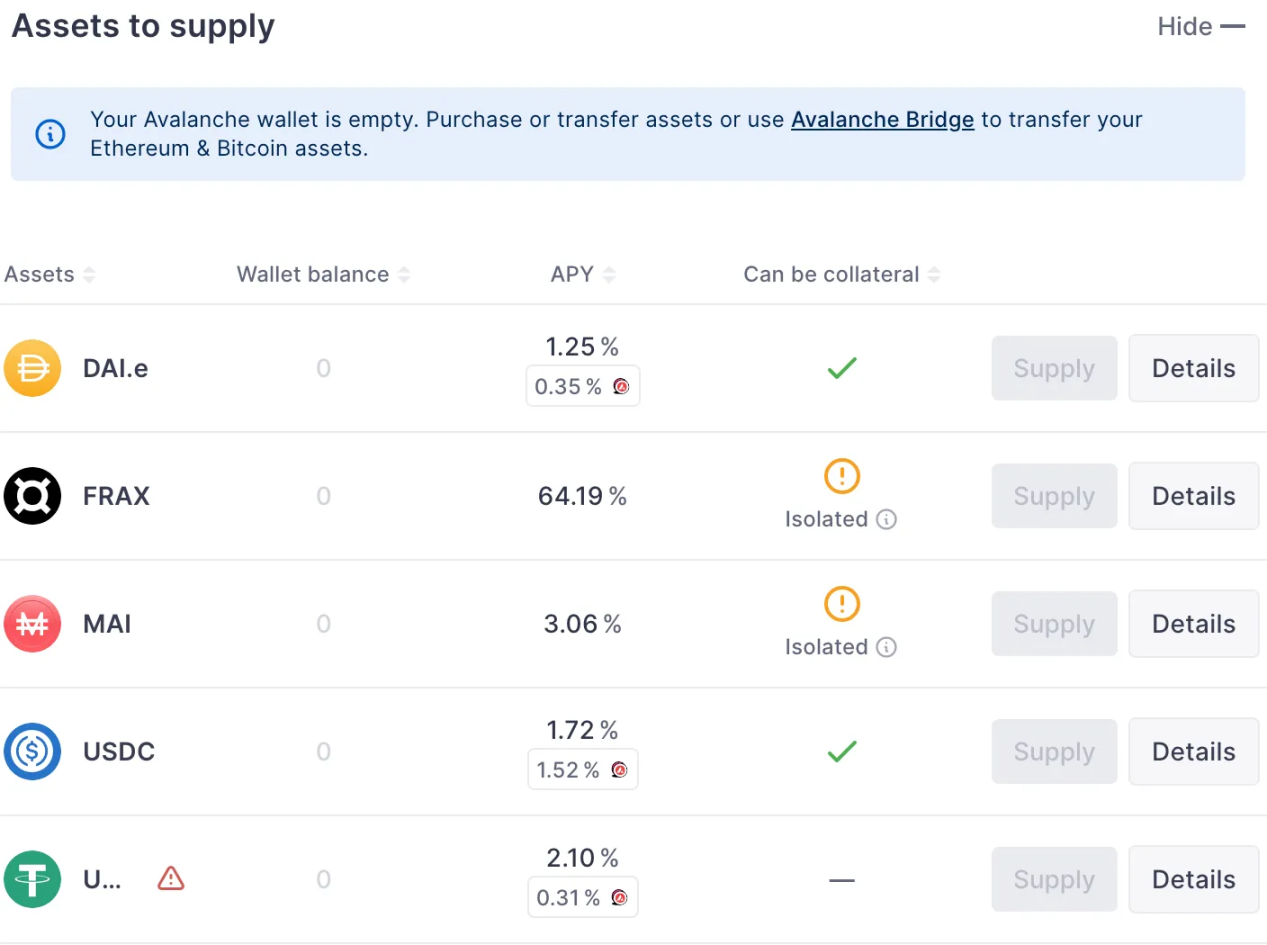Click the orange Isolated warning icon for FRAX
This screenshot has width=1267, height=945.
pyautogui.click(x=841, y=476)
